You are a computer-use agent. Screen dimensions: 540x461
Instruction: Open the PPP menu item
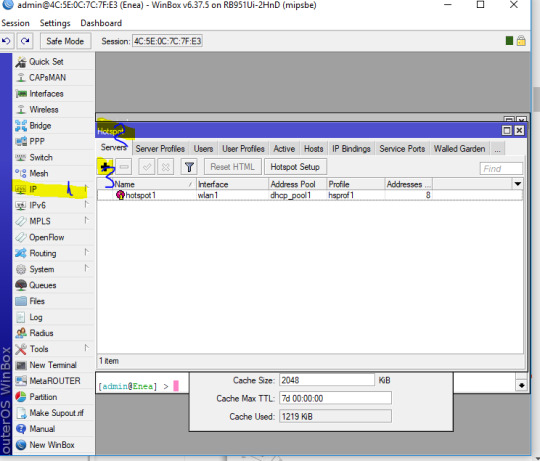(x=53, y=142)
